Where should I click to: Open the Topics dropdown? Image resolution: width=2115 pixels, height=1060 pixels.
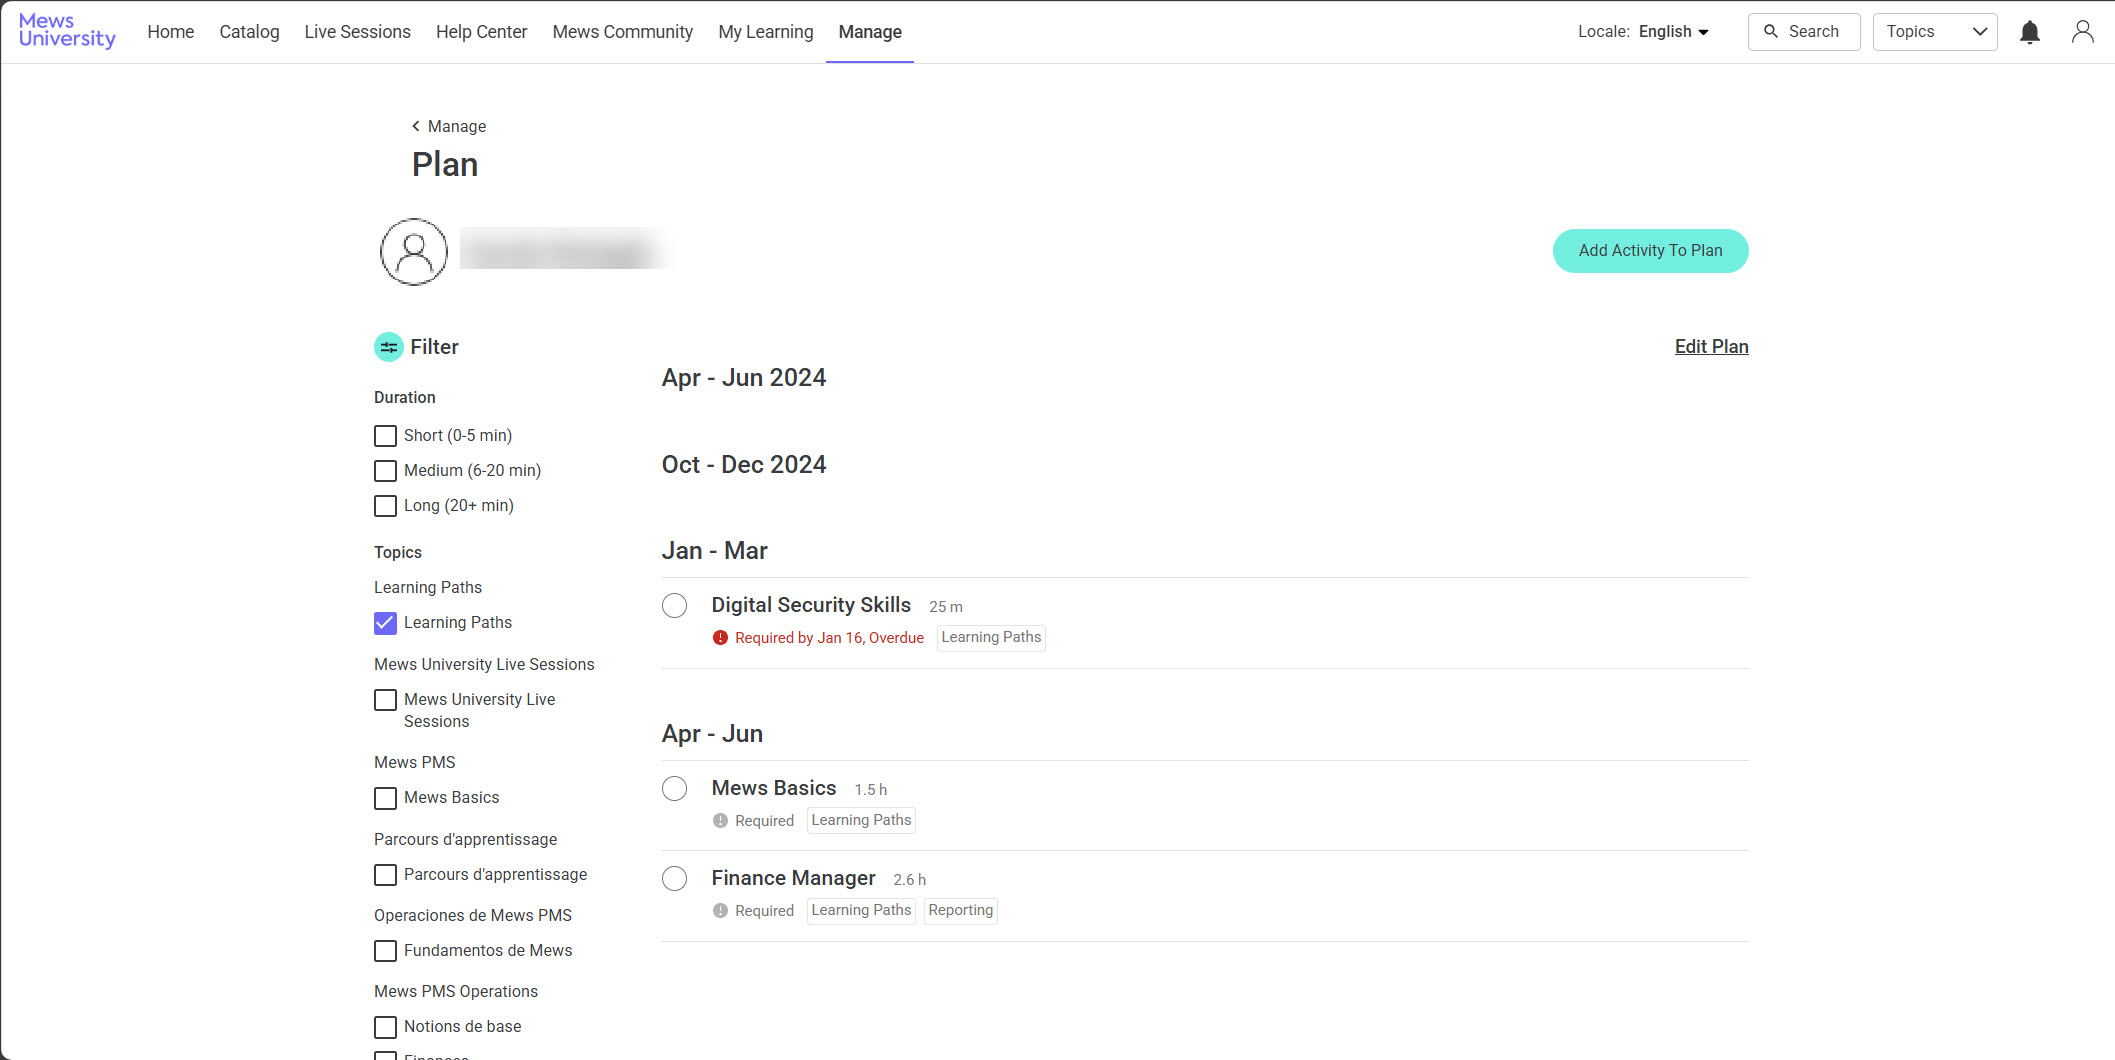(x=1934, y=32)
